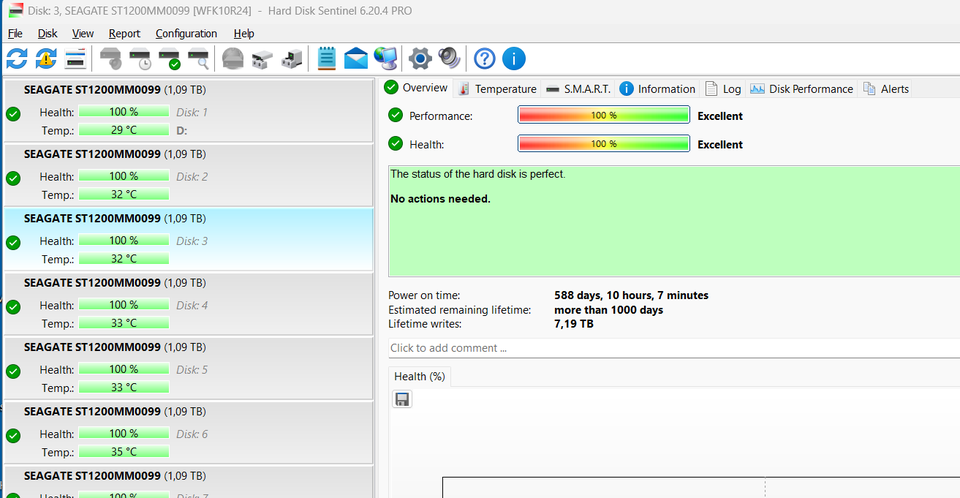Image resolution: width=960 pixels, height=498 pixels.
Task: Open the Help menu
Action: pos(244,34)
